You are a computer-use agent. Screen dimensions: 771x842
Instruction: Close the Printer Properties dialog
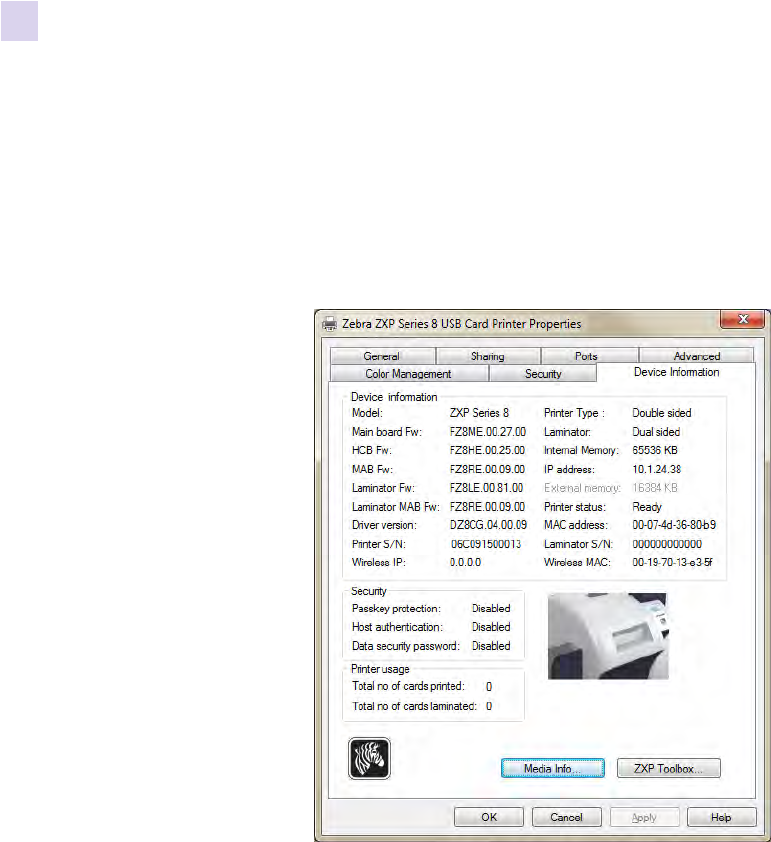coord(742,319)
